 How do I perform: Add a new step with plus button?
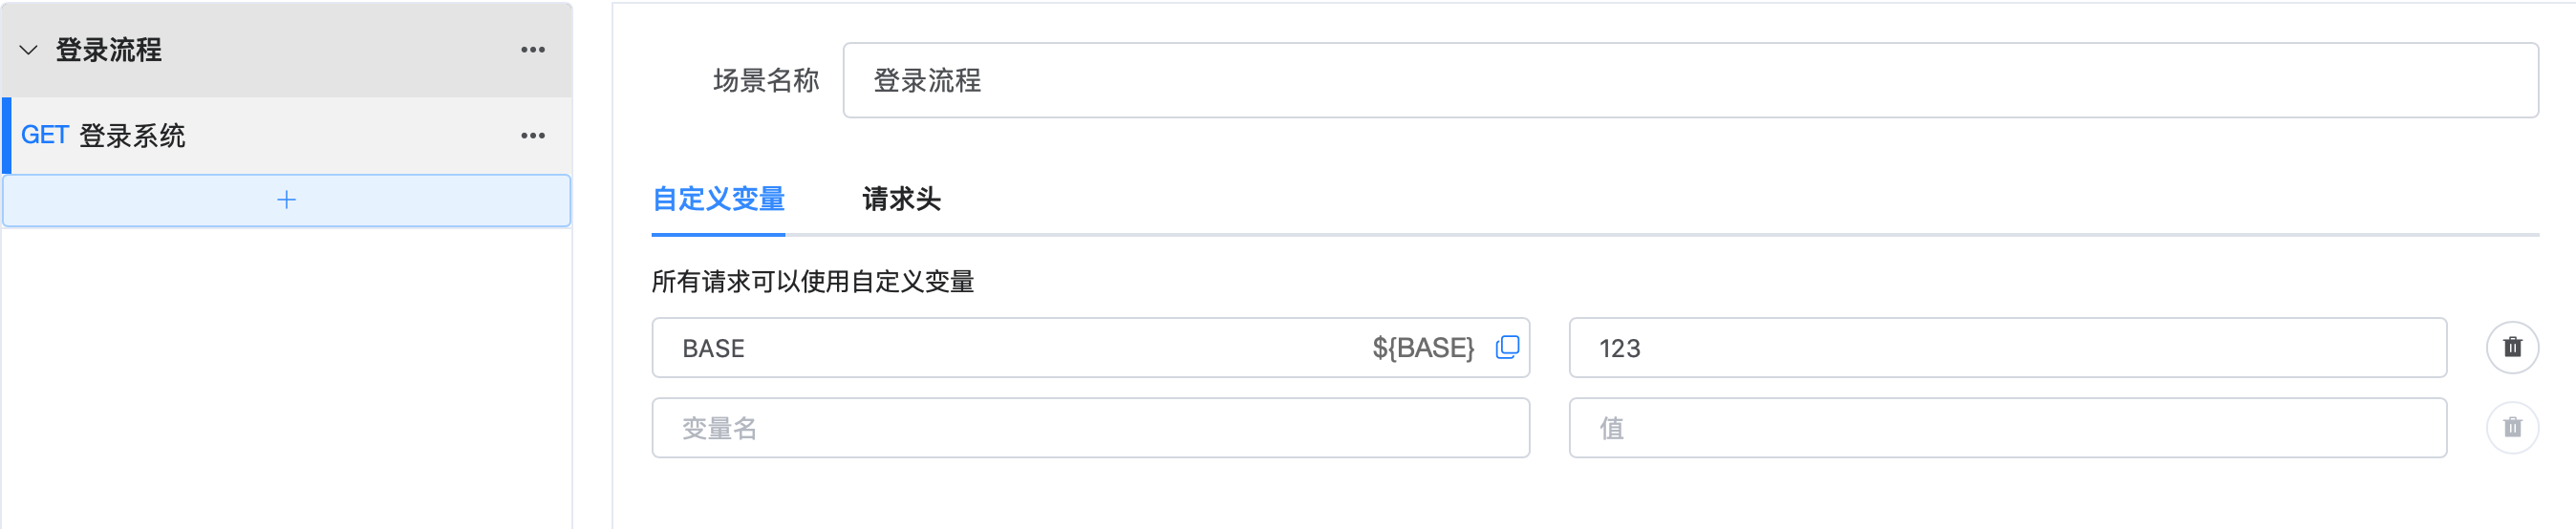[287, 200]
